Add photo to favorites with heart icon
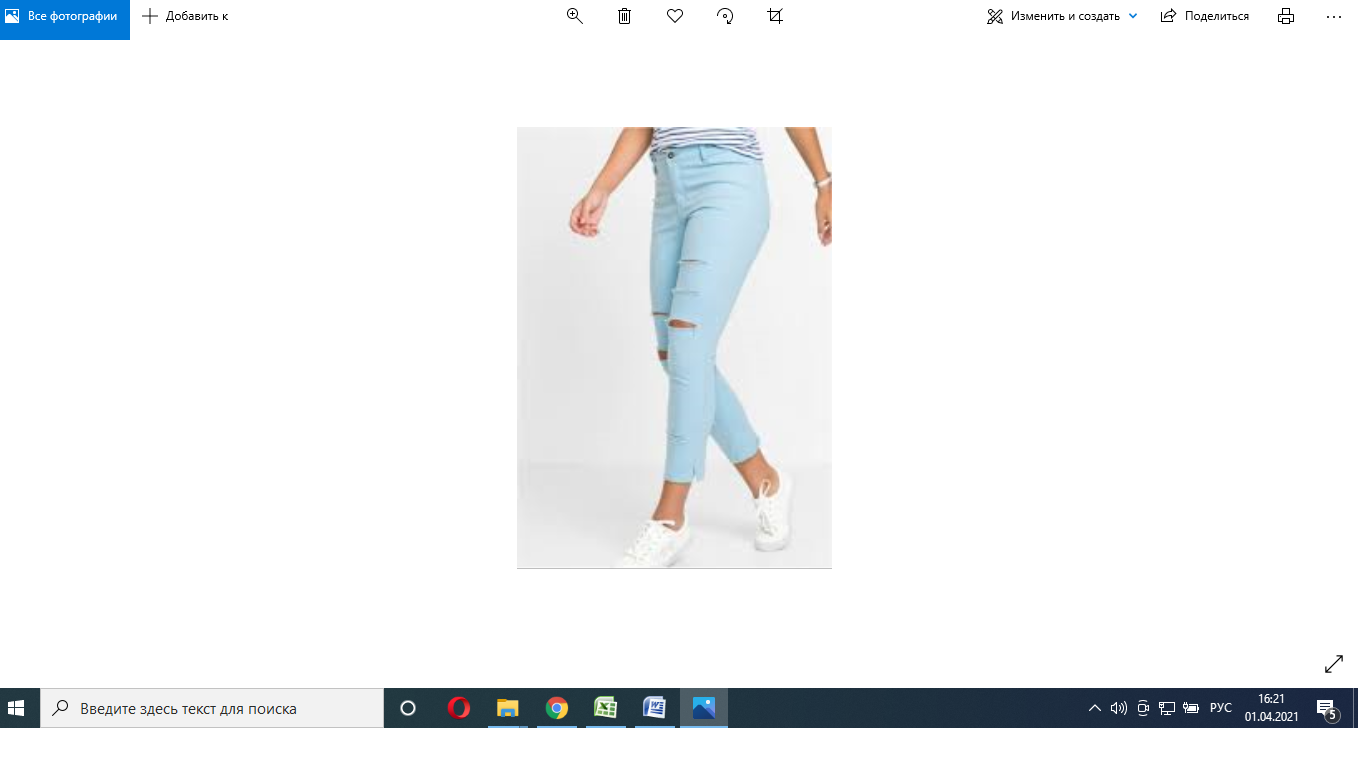 (x=675, y=16)
